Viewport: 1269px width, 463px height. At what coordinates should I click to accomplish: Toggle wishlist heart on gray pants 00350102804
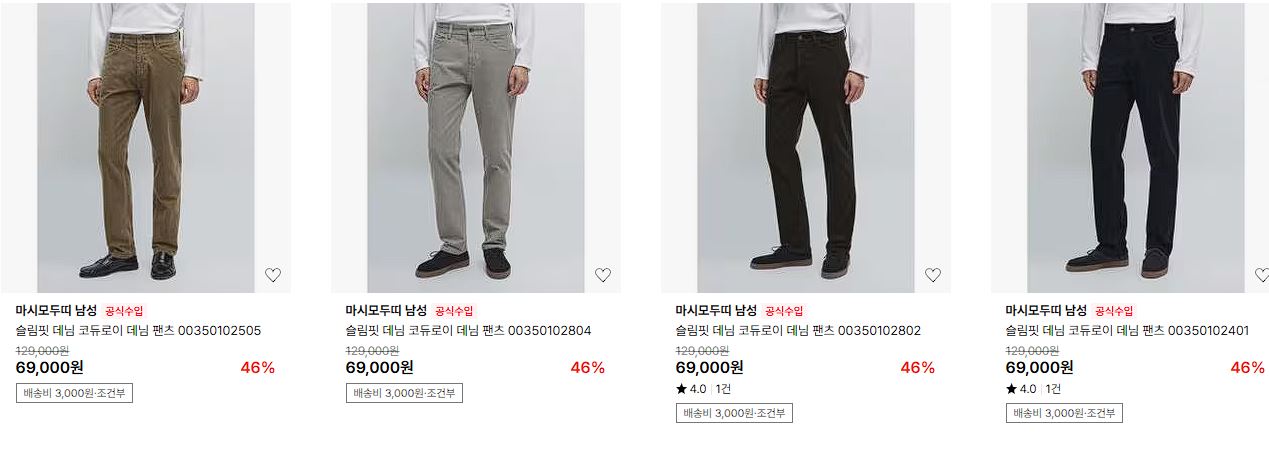[x=603, y=275]
